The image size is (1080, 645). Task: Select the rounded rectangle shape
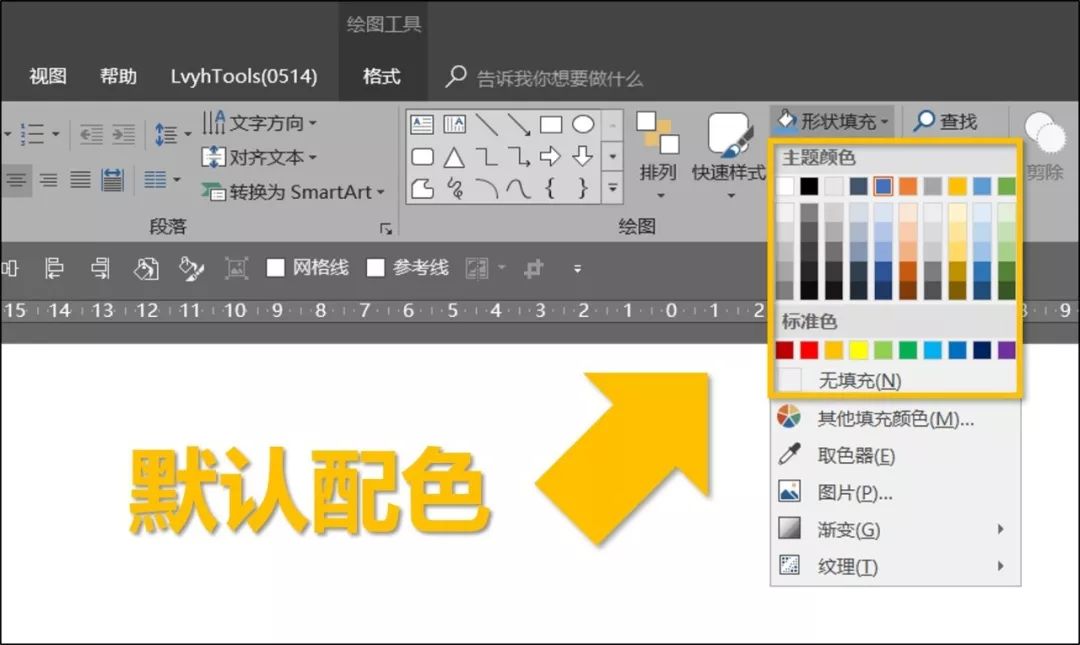(x=422, y=157)
